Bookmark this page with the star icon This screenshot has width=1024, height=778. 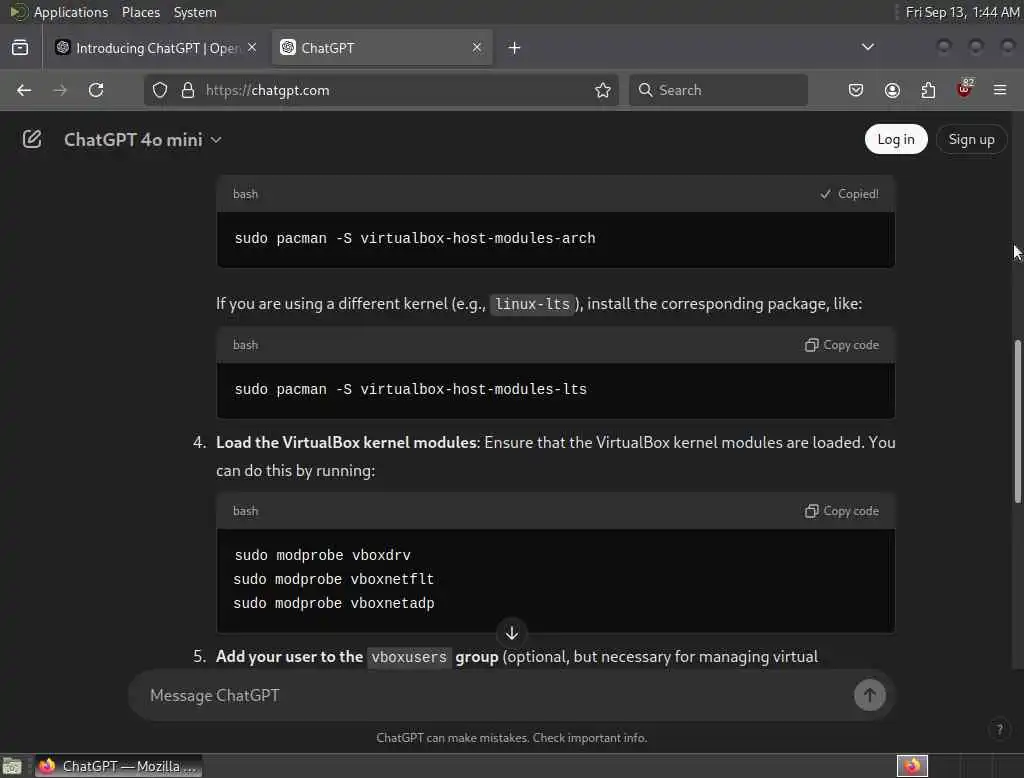click(x=603, y=90)
